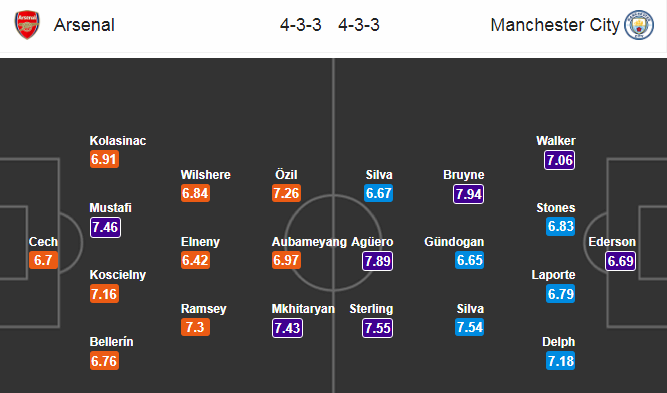
Task: Open the Arsenal team name link
Action: pyautogui.click(x=84, y=25)
